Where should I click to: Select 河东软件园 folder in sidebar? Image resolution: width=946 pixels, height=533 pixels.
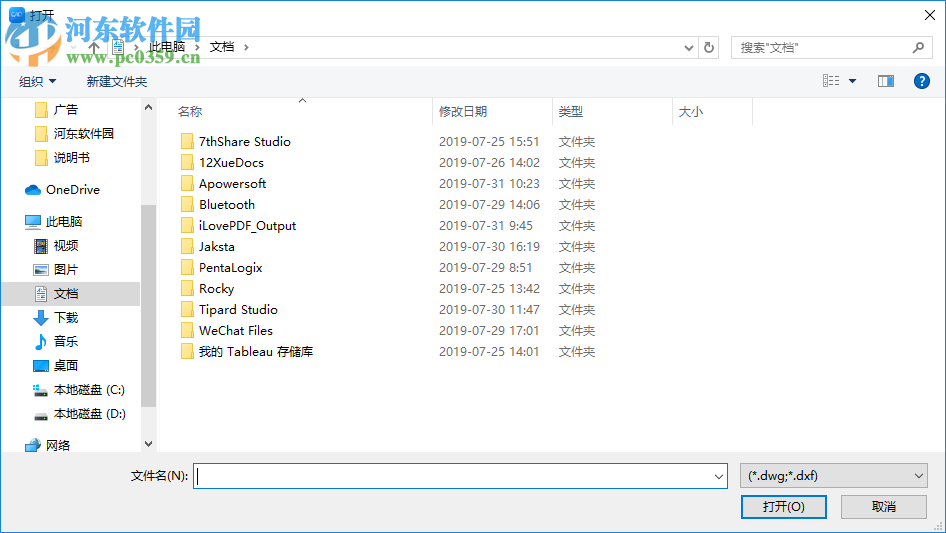[84, 133]
